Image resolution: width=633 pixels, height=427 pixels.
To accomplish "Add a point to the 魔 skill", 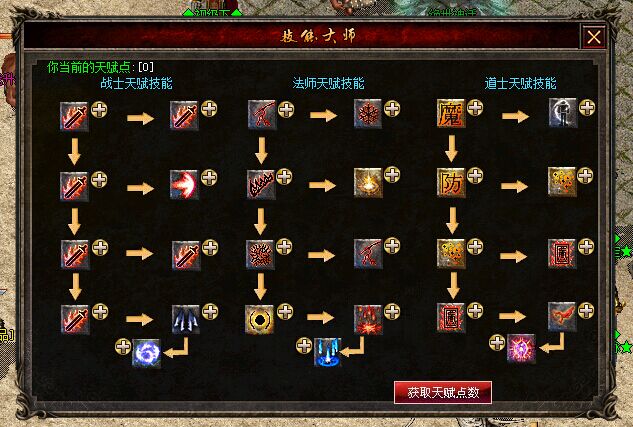I will [475, 108].
